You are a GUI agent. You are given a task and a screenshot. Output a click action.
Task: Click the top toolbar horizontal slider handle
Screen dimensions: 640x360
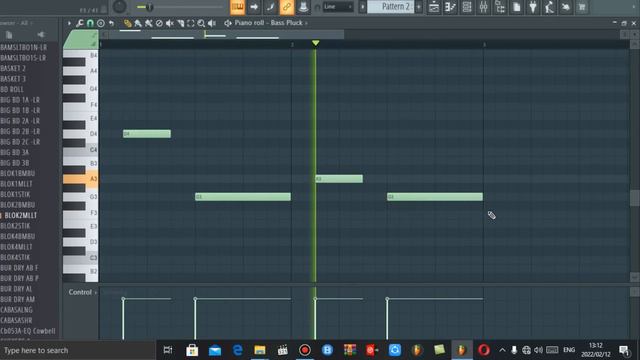[149, 7]
